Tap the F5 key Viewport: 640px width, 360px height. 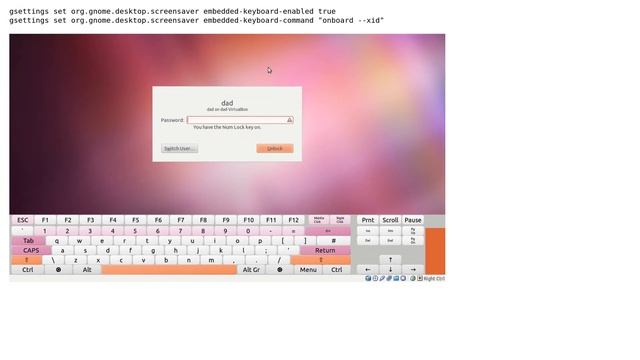(136, 220)
